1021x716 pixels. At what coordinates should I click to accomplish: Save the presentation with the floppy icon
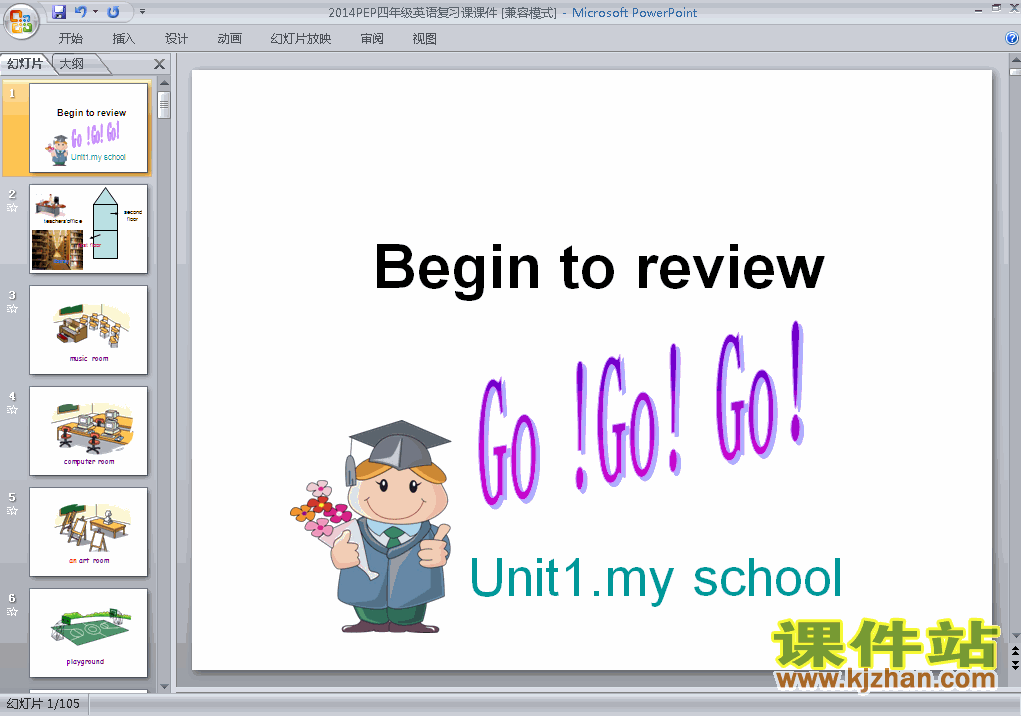click(x=59, y=12)
